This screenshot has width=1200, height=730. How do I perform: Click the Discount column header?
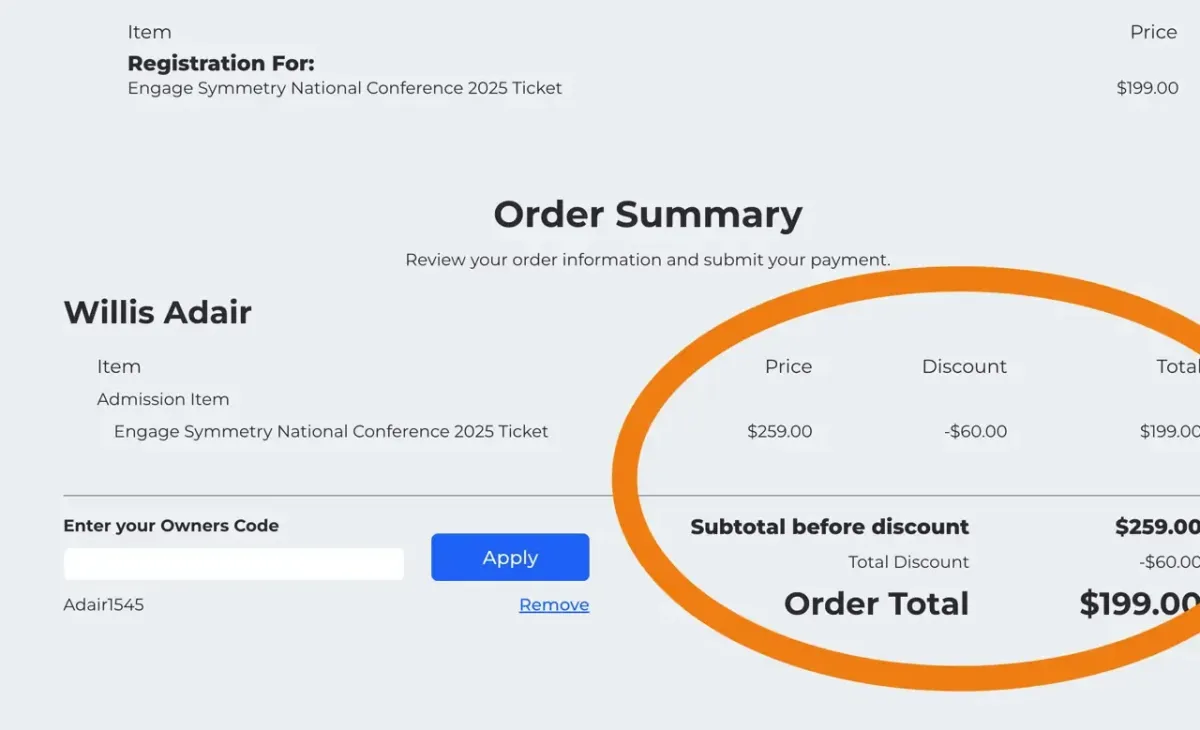click(963, 366)
